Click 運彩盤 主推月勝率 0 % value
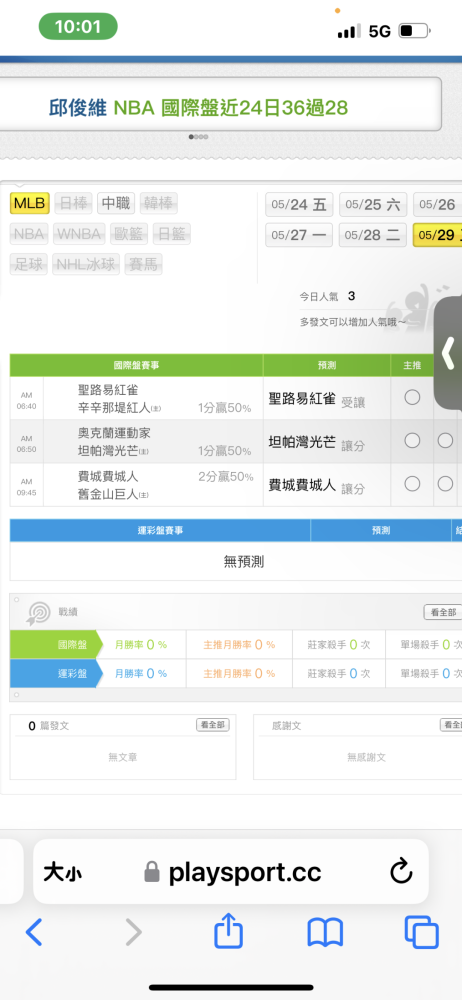Viewport: 462px width, 1000px height. pos(239,673)
